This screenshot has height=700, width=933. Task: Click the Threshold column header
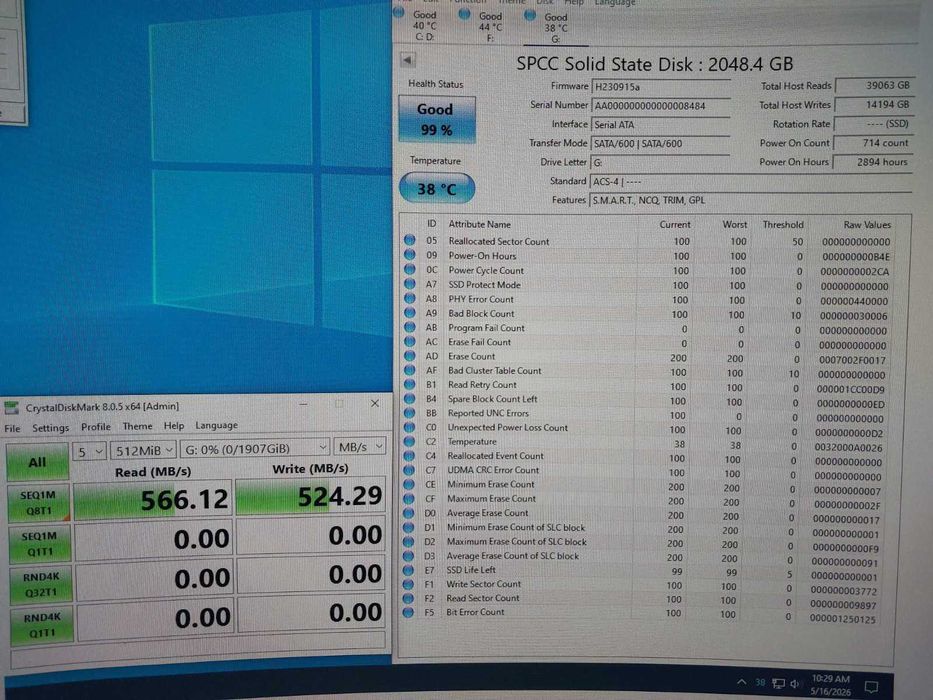[x=782, y=225]
